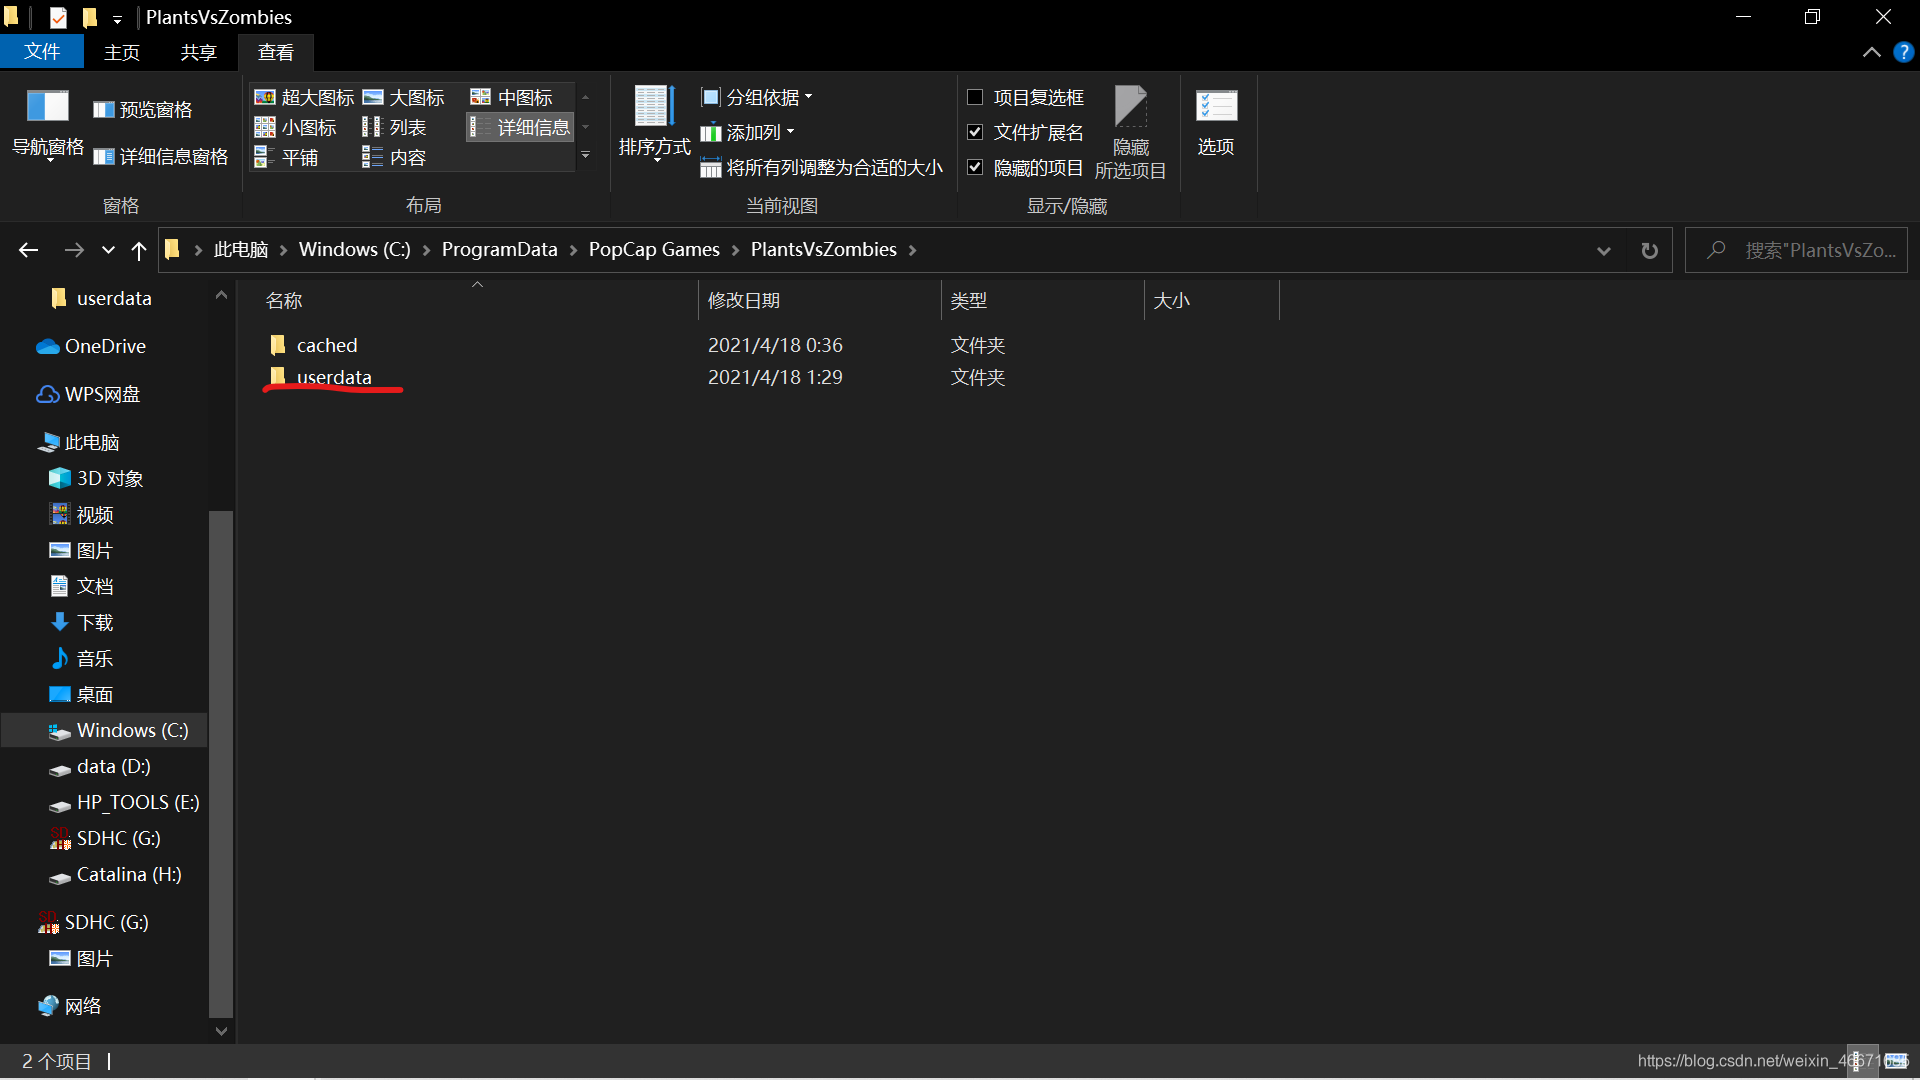The image size is (1920, 1080).
Task: Sort by the Type (类型) column header
Action: [1042, 300]
